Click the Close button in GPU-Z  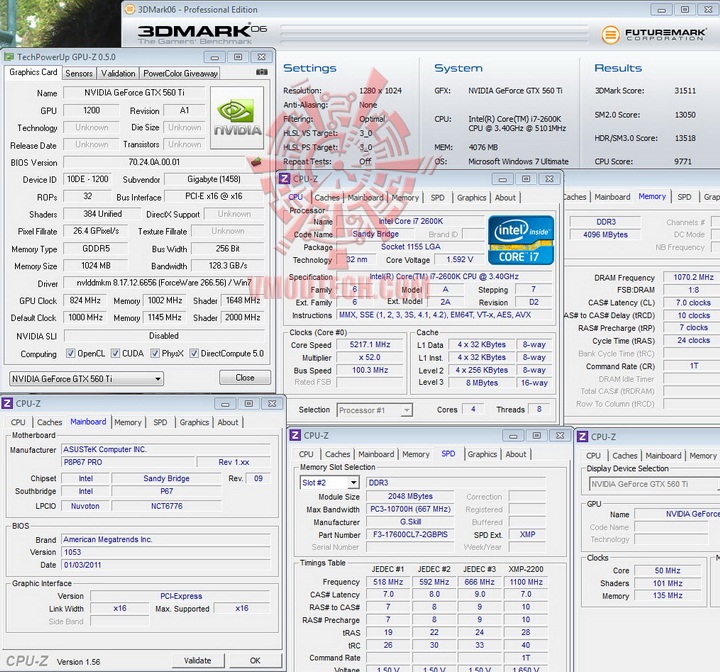click(245, 378)
